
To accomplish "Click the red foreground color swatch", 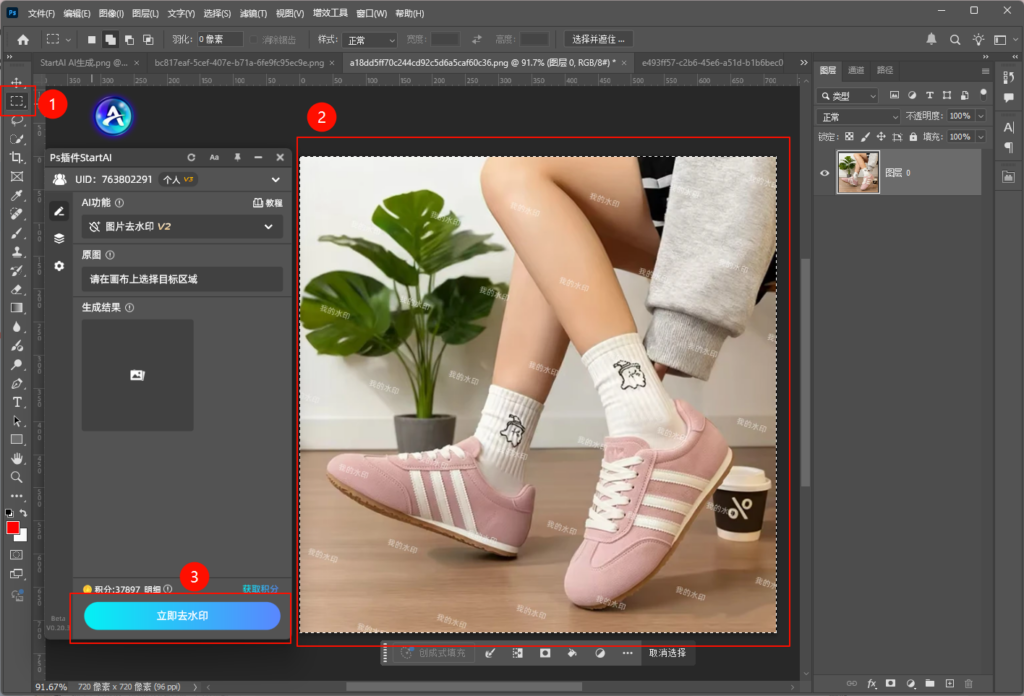I will pyautogui.click(x=13, y=527).
